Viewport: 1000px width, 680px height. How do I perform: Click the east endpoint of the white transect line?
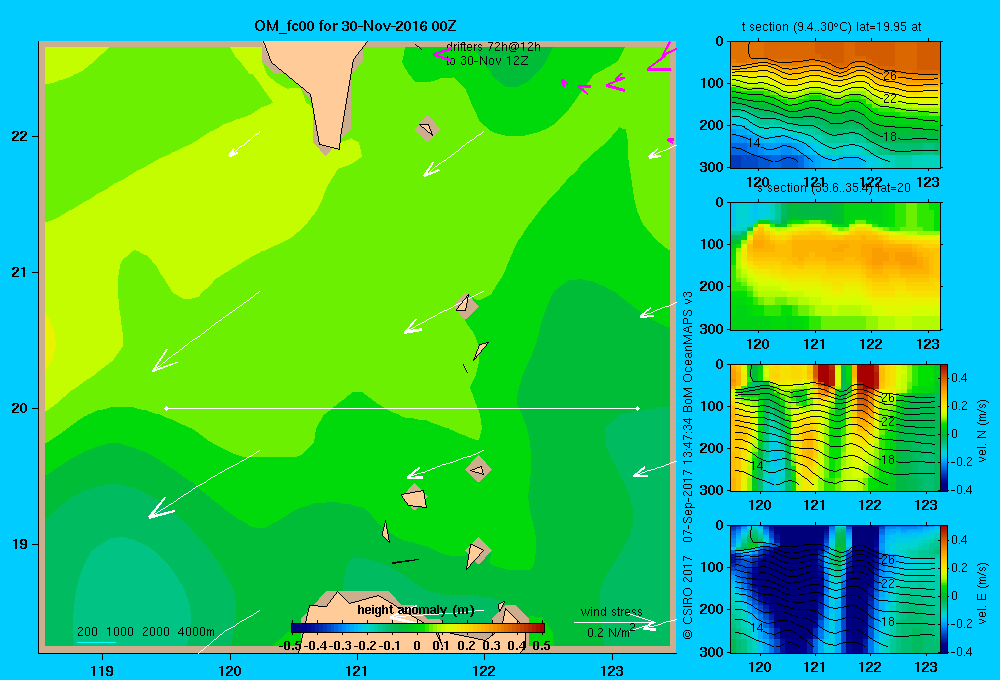[x=638, y=408]
